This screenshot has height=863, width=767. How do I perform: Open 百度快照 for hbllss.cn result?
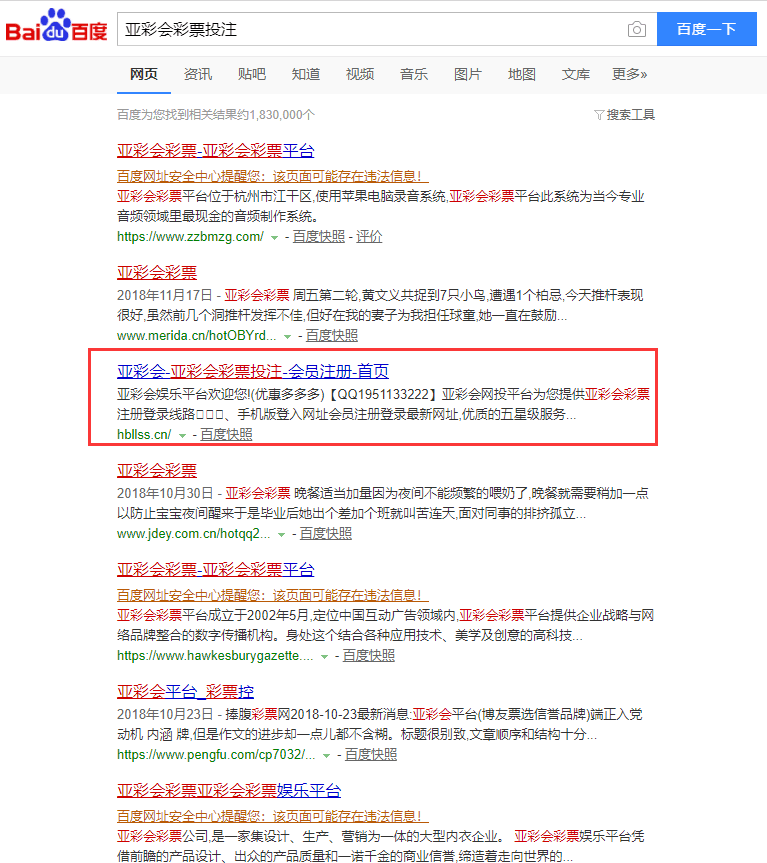click(226, 435)
